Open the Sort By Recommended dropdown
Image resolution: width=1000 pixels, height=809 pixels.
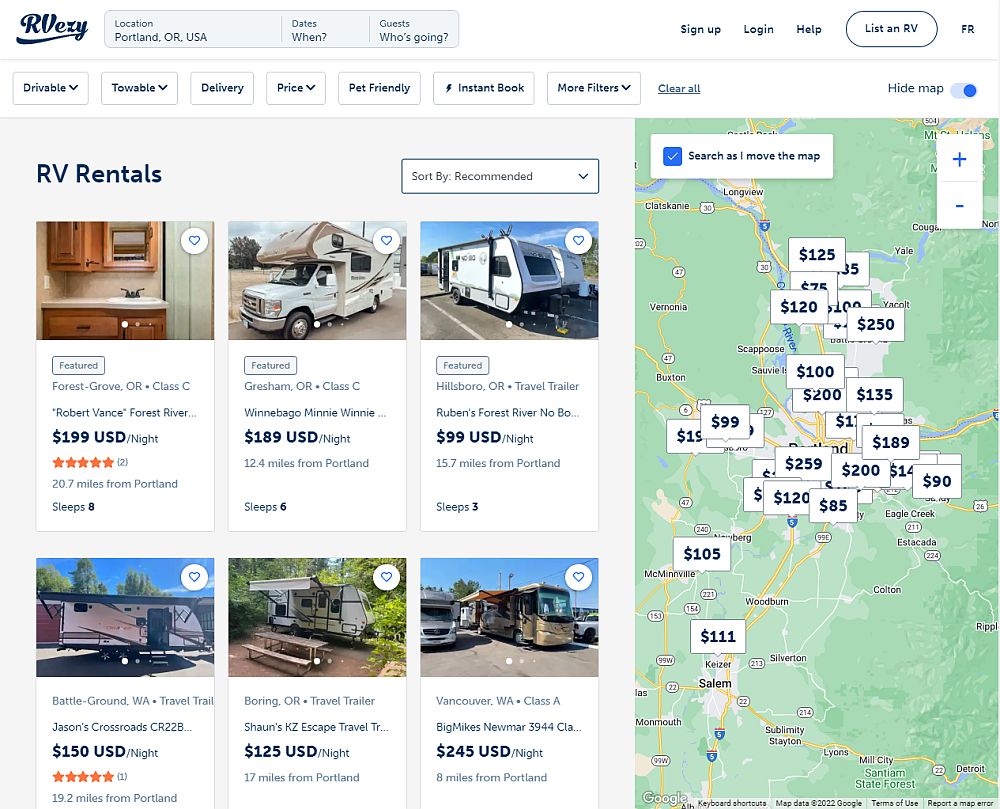(500, 176)
